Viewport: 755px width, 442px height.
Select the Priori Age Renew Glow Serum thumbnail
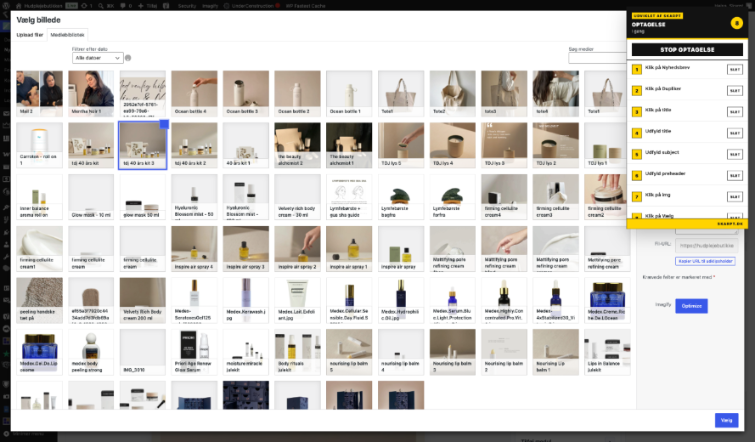click(195, 352)
